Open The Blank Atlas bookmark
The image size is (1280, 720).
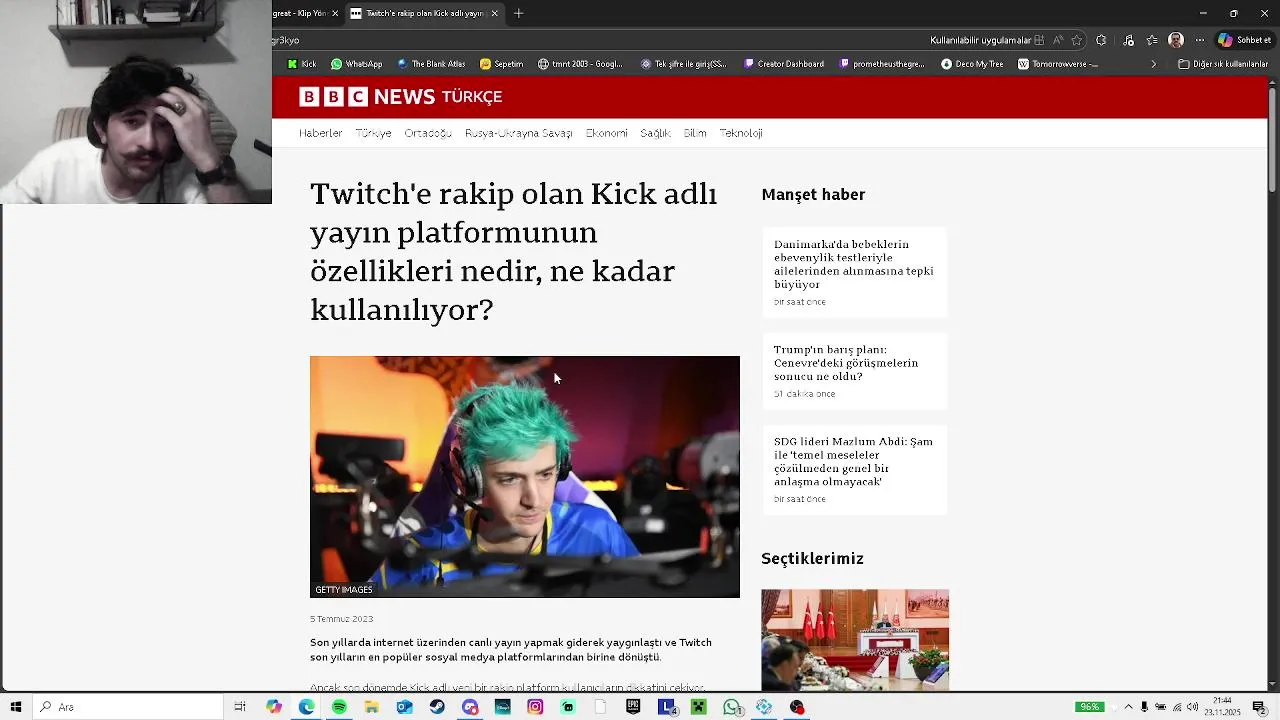coord(431,64)
